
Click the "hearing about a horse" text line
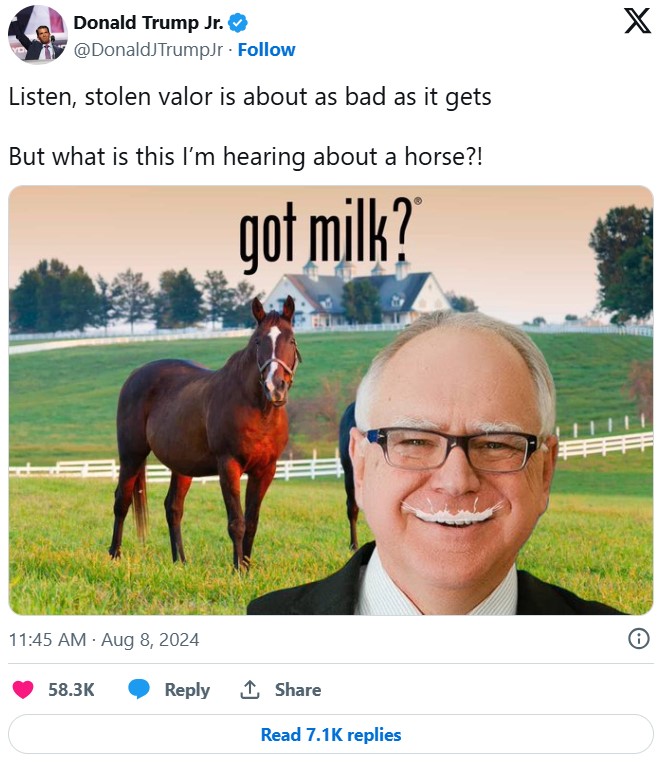pyautogui.click(x=246, y=157)
